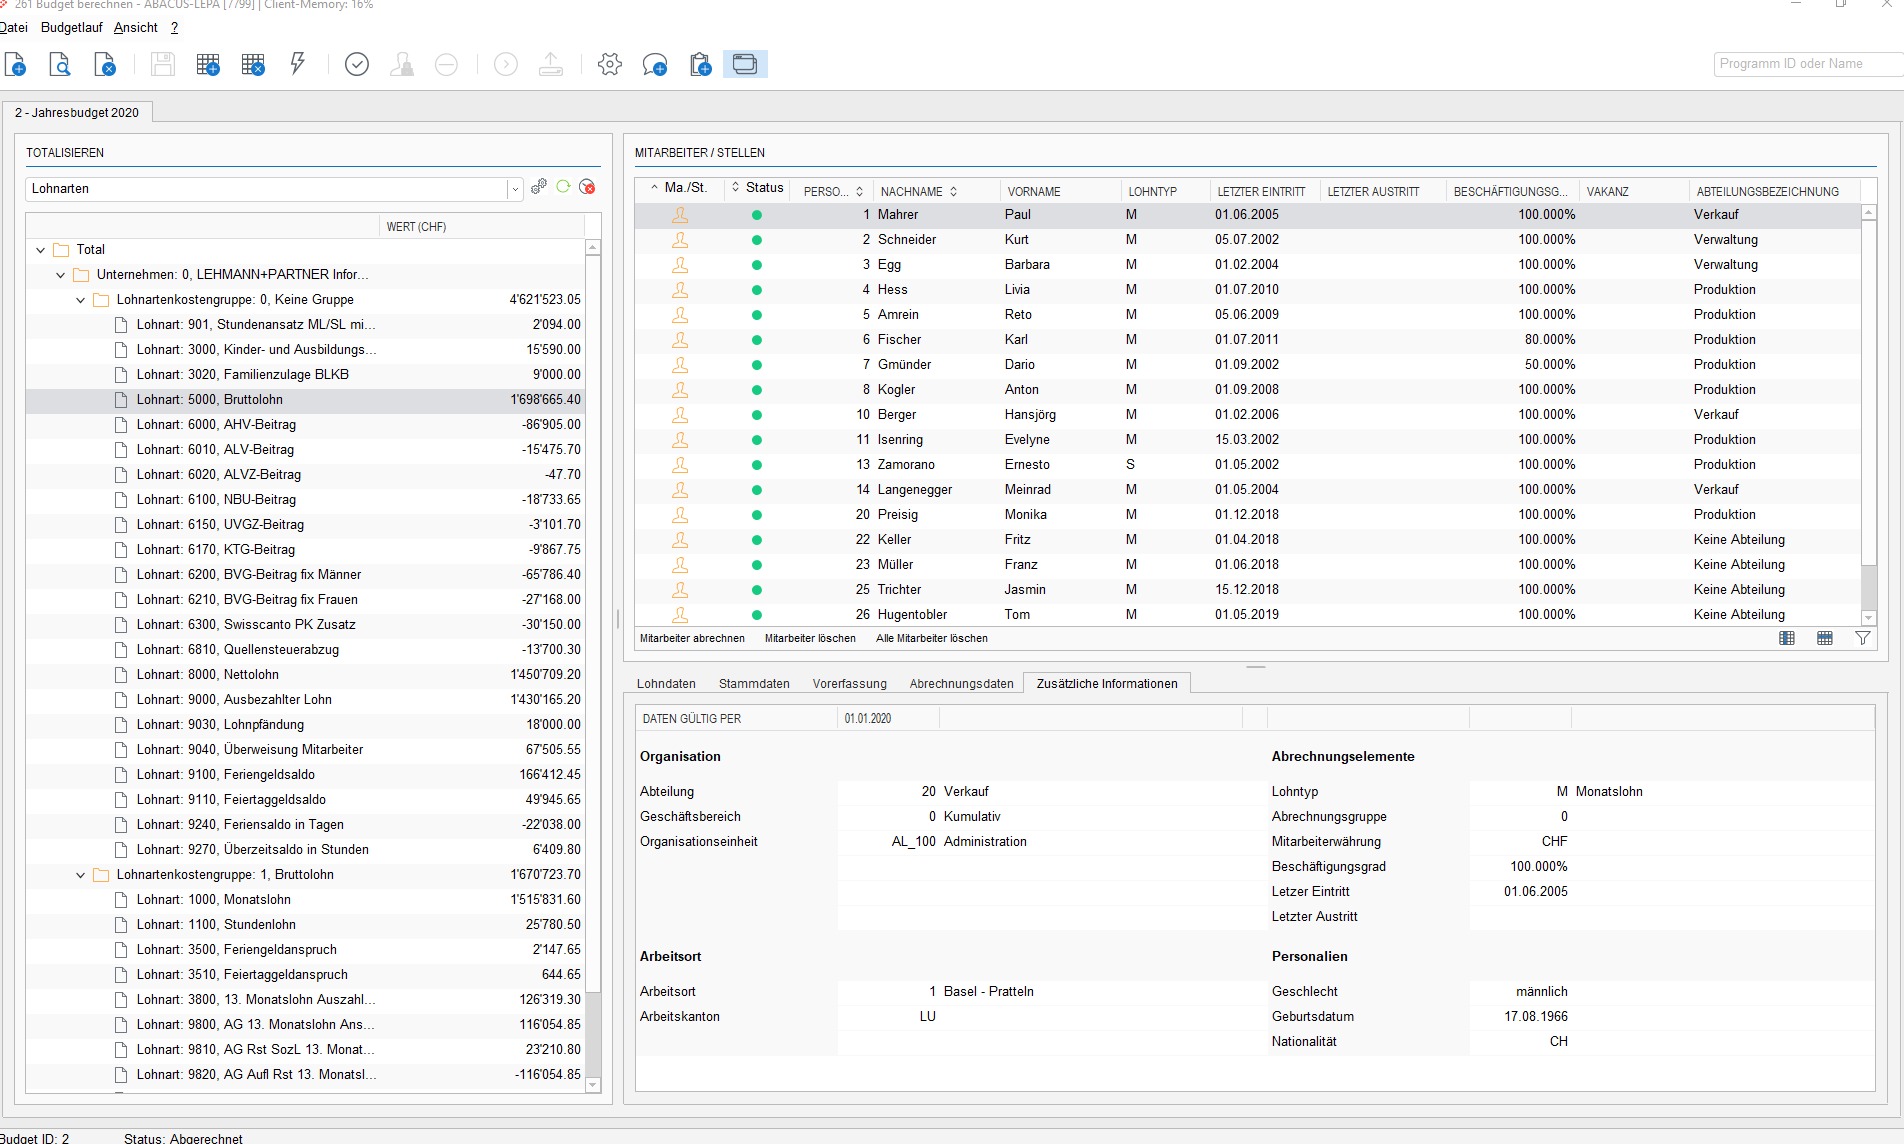Click the Programm ID oder Name field
The width and height of the screenshot is (1904, 1144).
coord(1808,64)
